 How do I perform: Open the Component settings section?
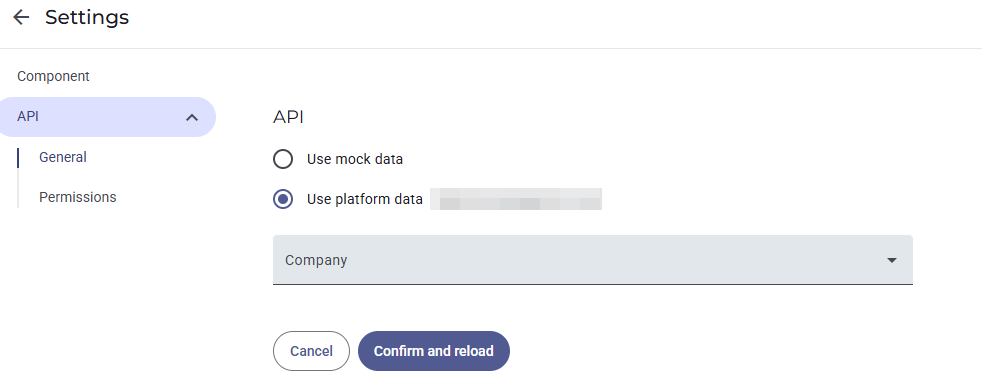click(53, 76)
